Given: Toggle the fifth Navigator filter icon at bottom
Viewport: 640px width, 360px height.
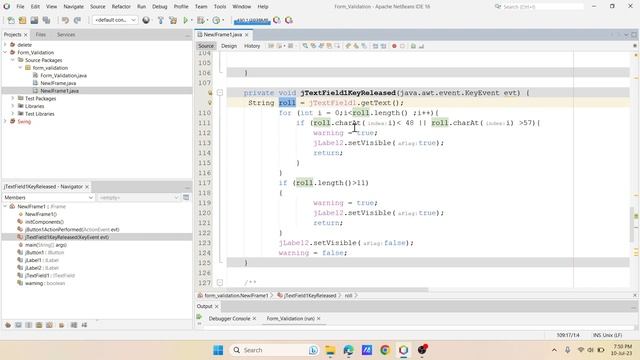Looking at the screenshot, I should (49, 325).
